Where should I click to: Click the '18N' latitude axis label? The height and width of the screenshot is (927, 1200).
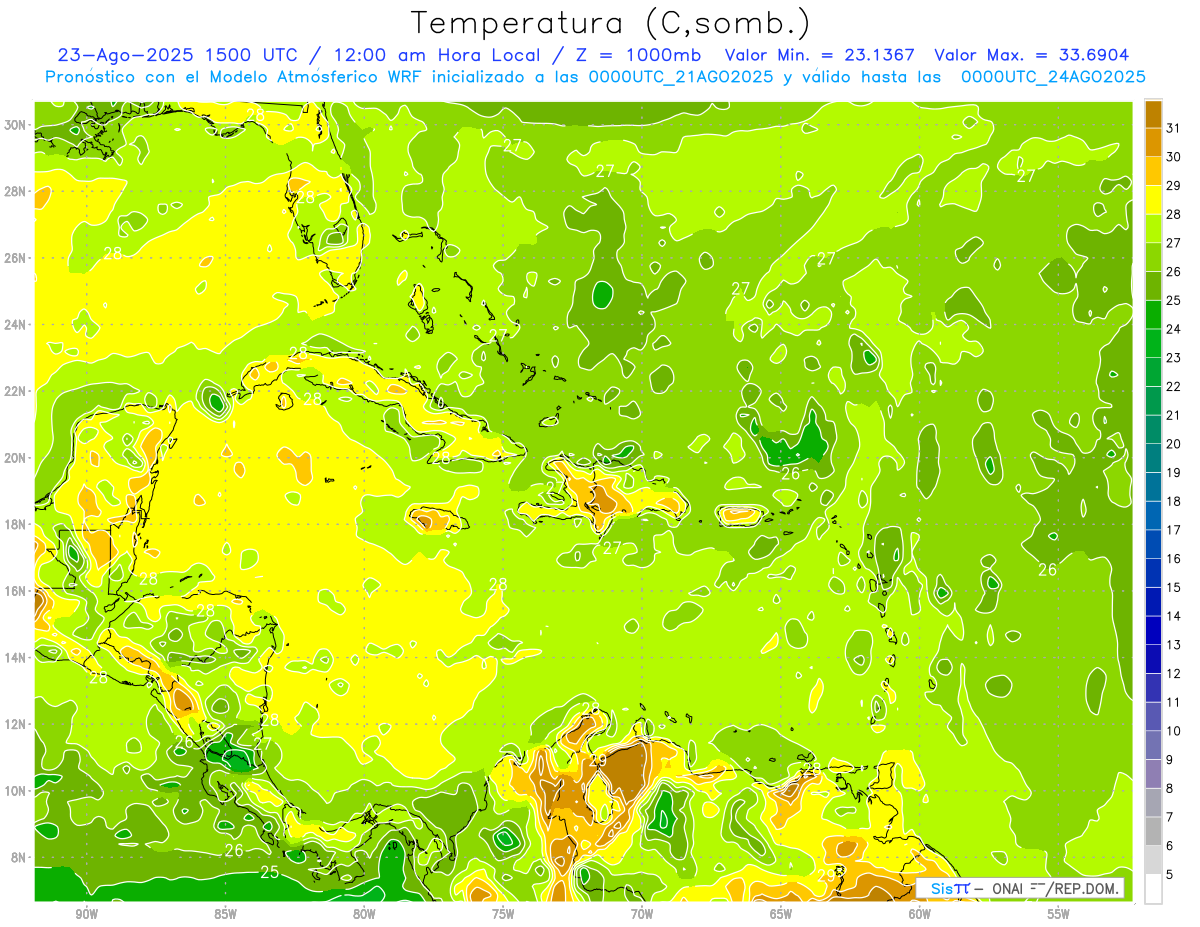click(x=17, y=524)
